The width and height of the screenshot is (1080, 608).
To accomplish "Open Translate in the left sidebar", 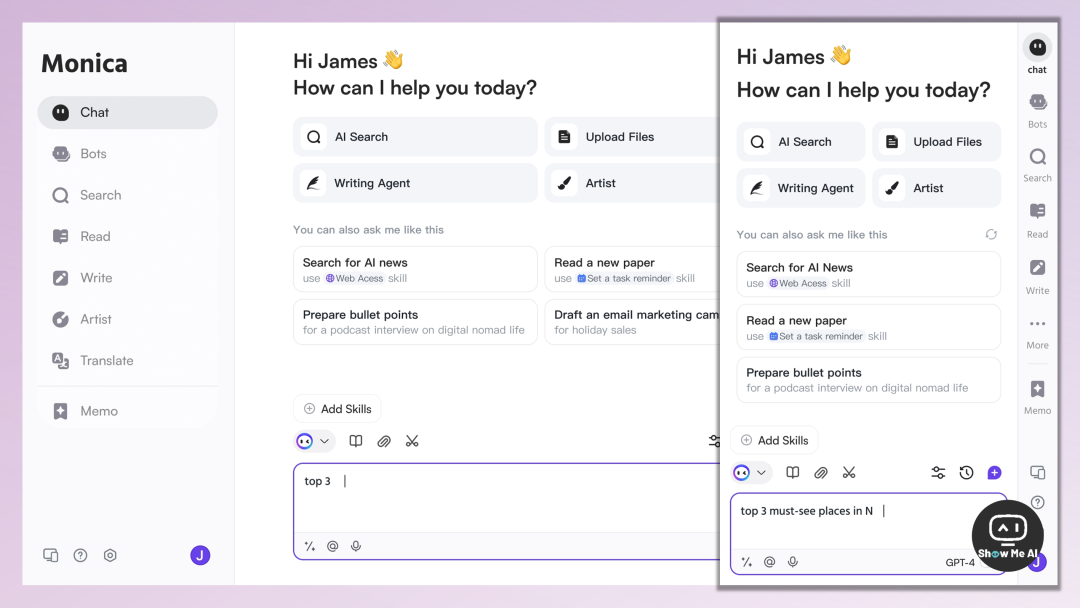I will (127, 360).
